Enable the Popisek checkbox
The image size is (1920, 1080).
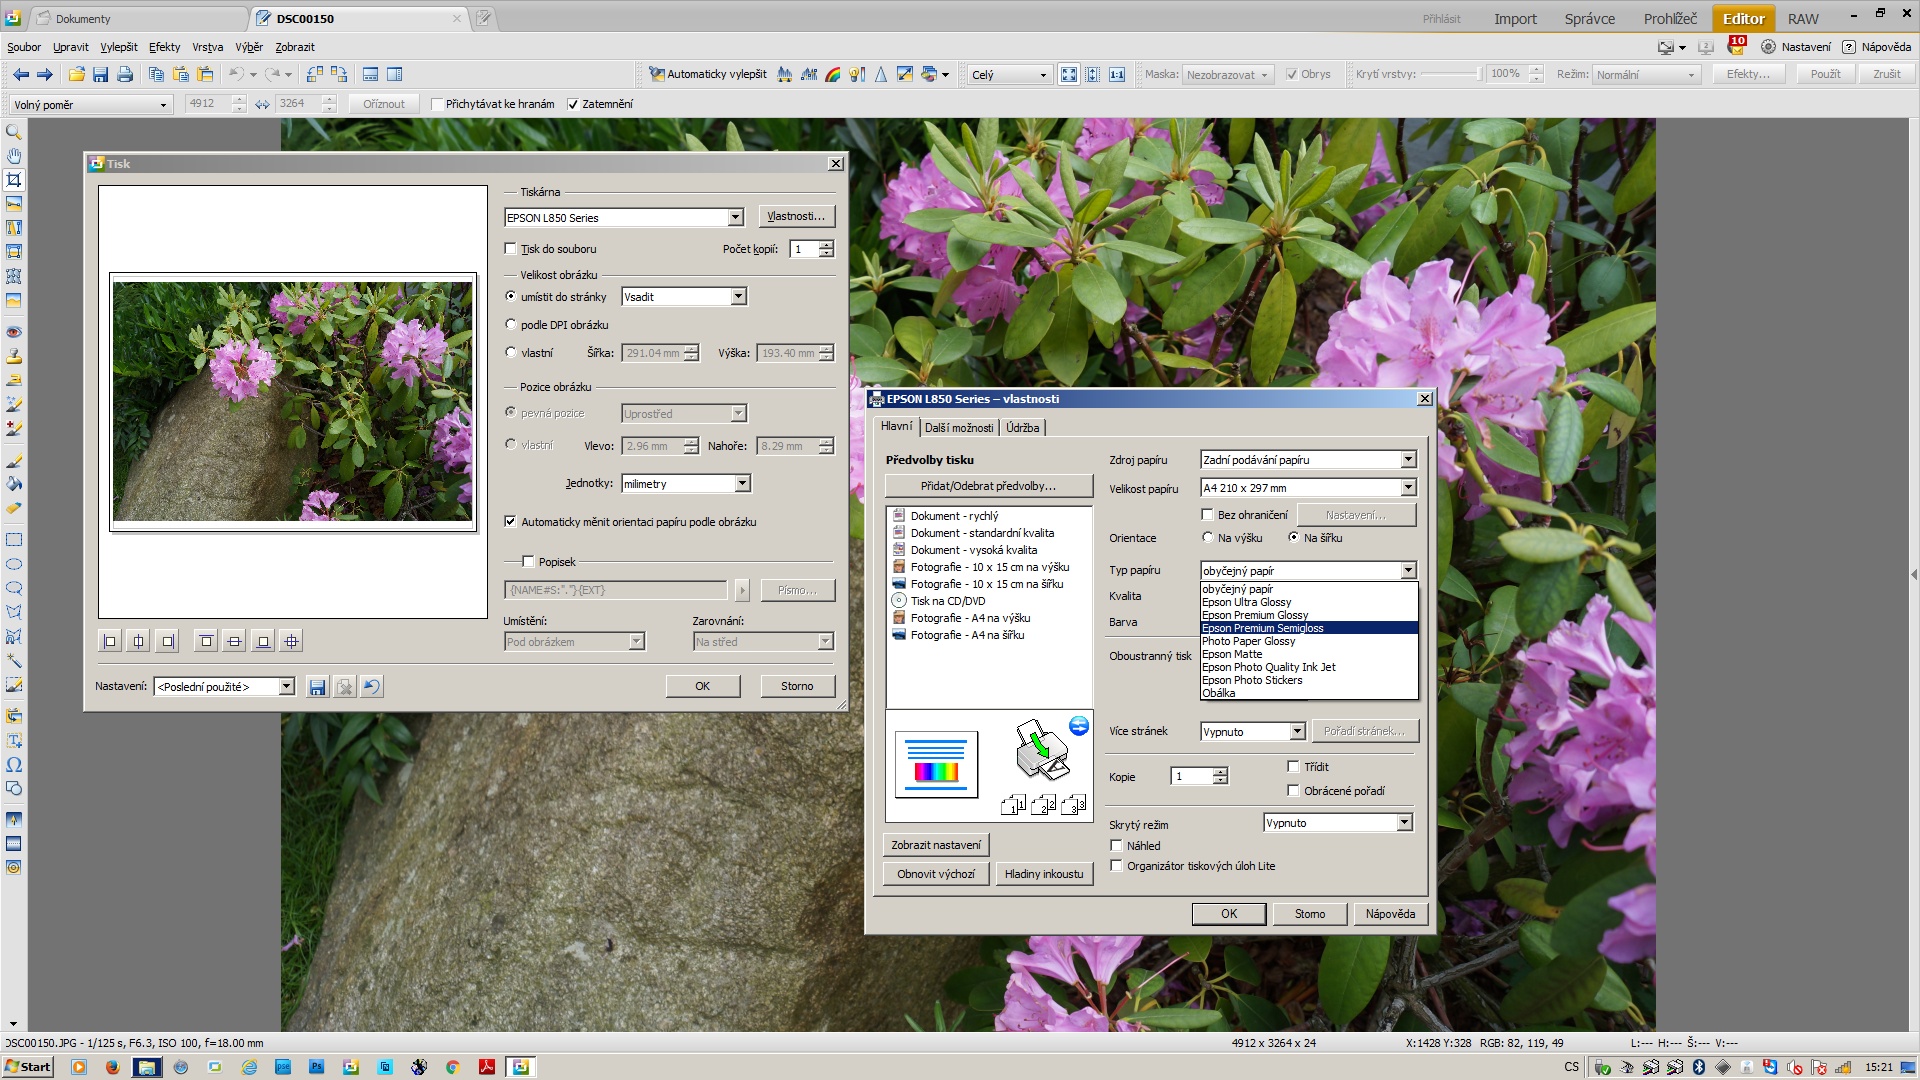(x=529, y=562)
